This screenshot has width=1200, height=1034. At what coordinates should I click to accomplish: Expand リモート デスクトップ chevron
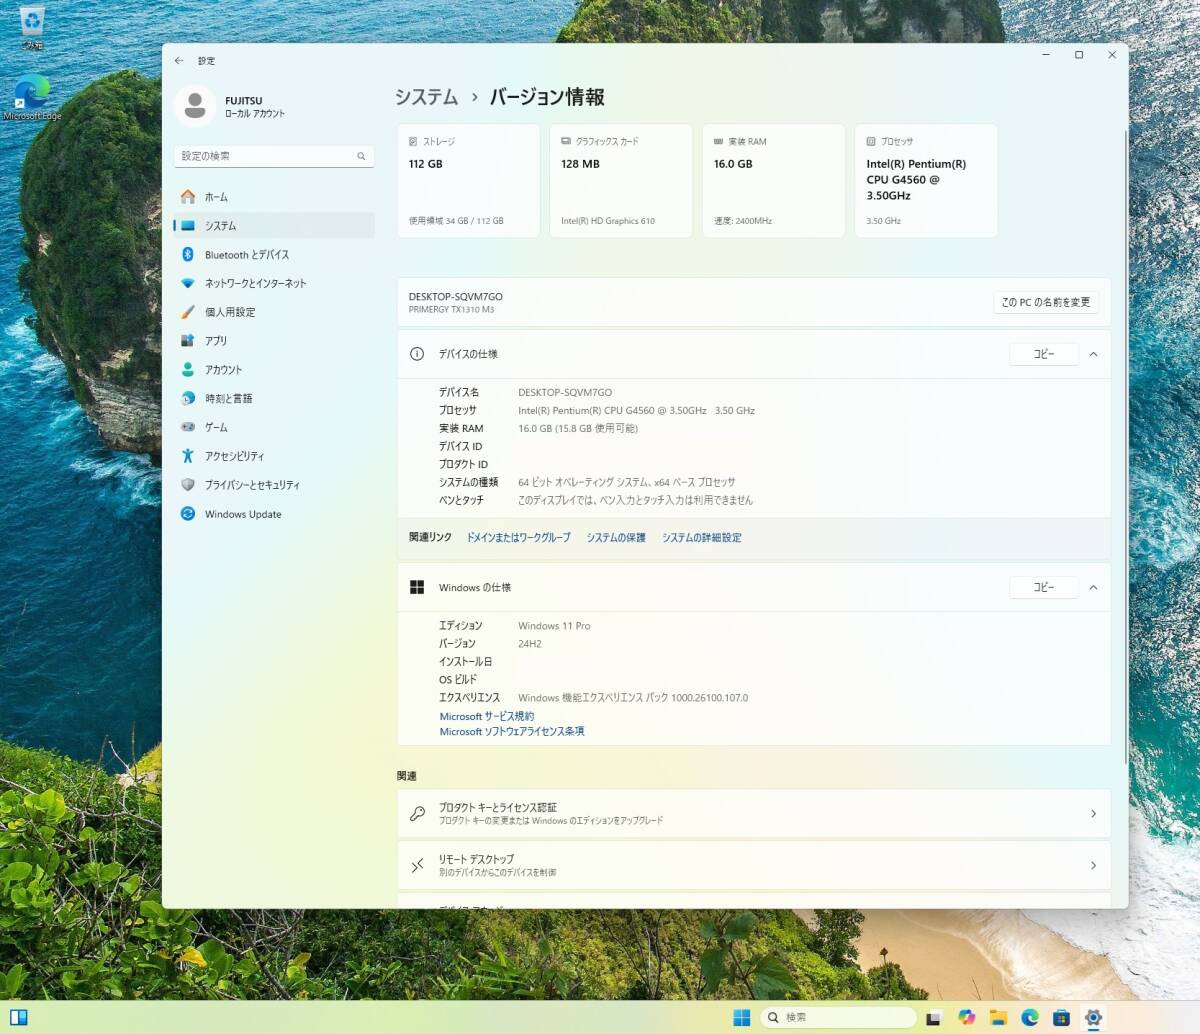point(1093,866)
